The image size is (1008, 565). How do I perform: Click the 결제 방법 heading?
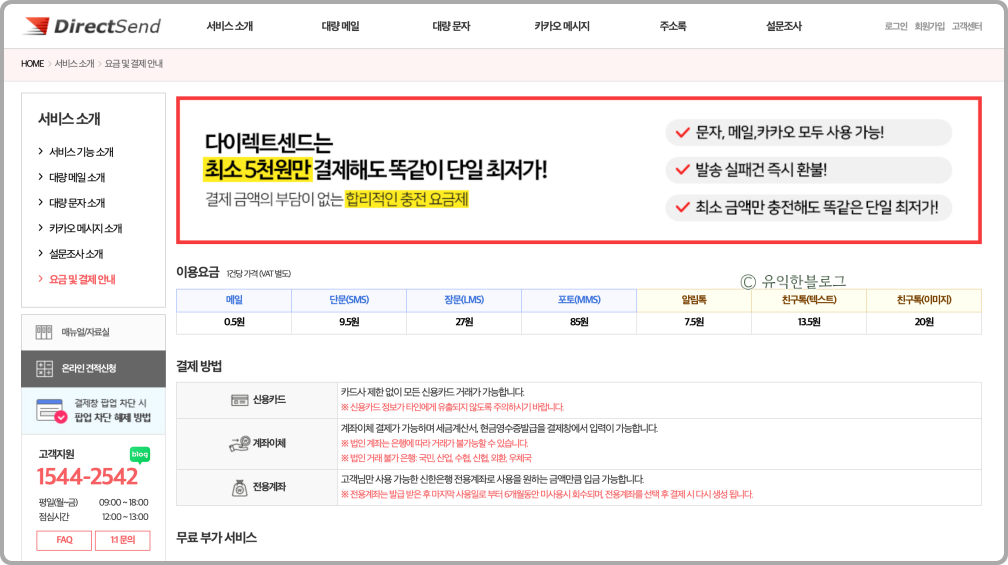coord(199,366)
